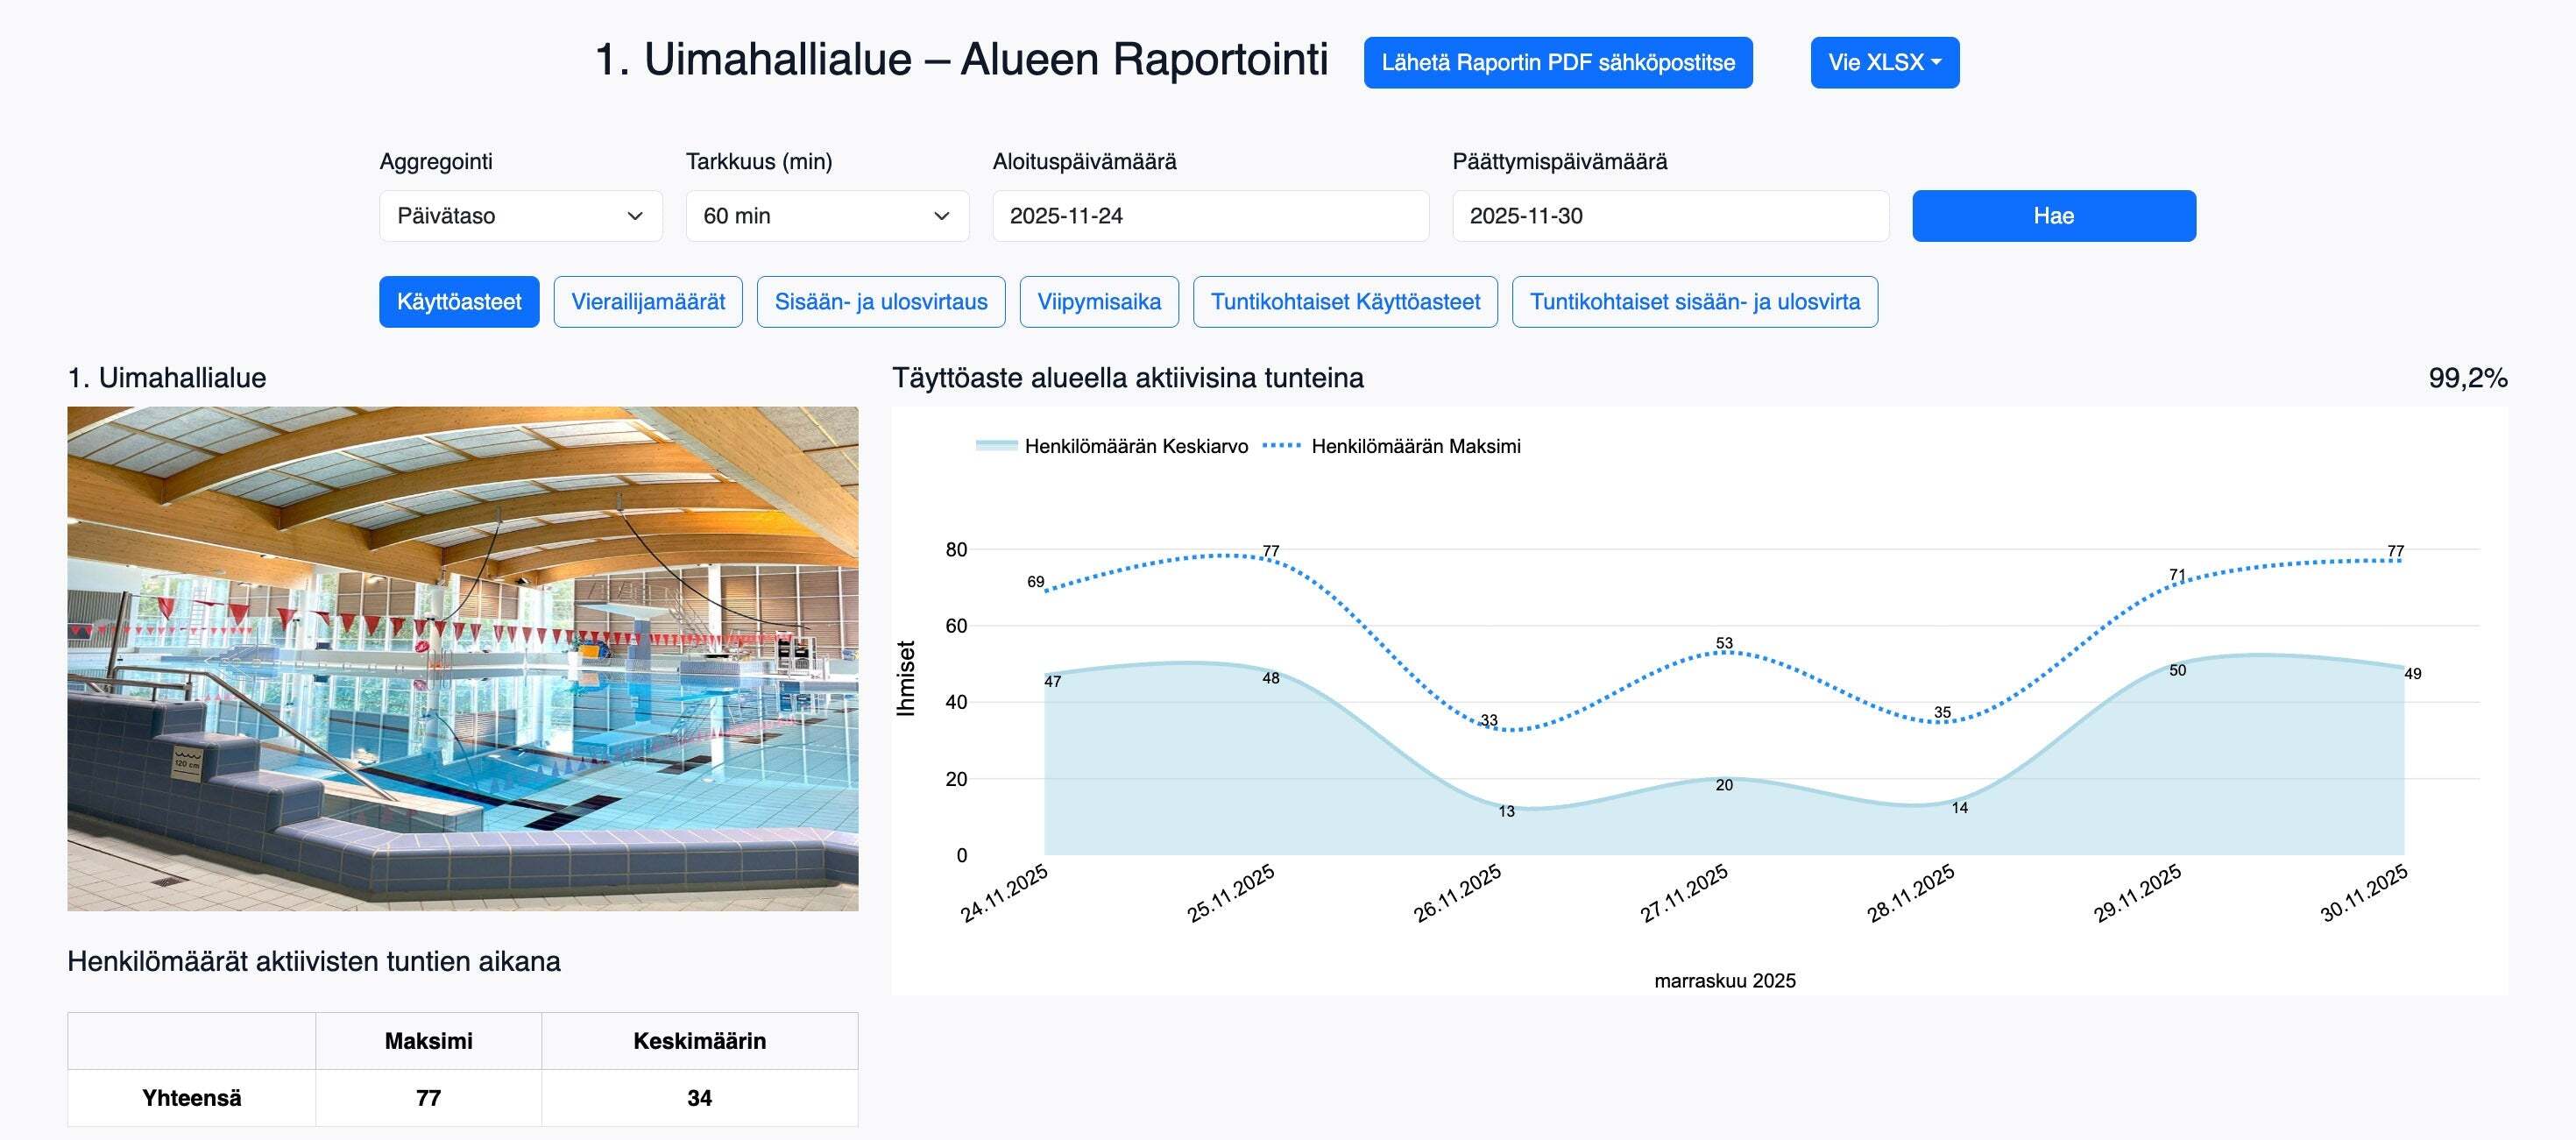Click the swimming hall photo
Image resolution: width=2576 pixels, height=1140 pixels.
(462, 658)
